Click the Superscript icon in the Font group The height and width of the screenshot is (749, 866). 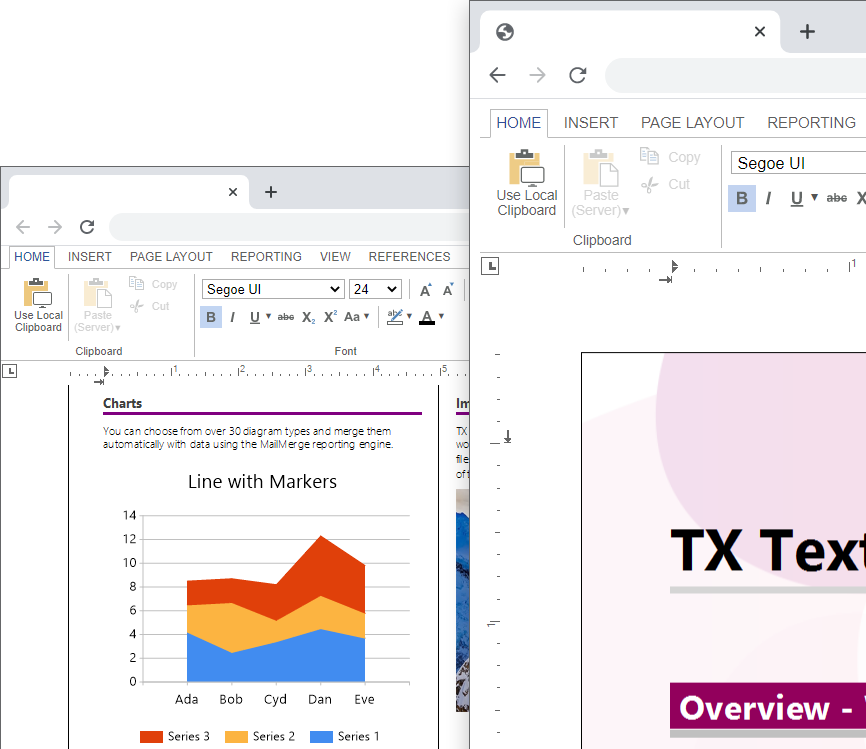click(330, 317)
